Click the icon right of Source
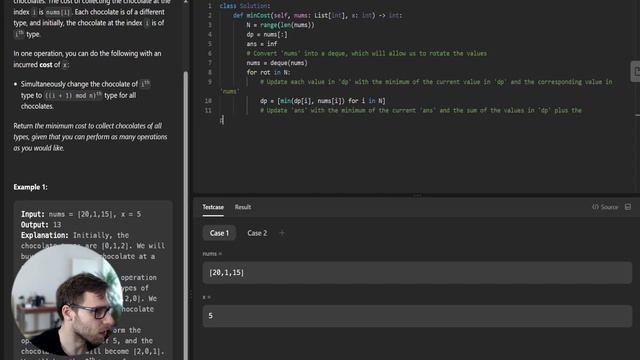The width and height of the screenshot is (640, 360). point(628,207)
